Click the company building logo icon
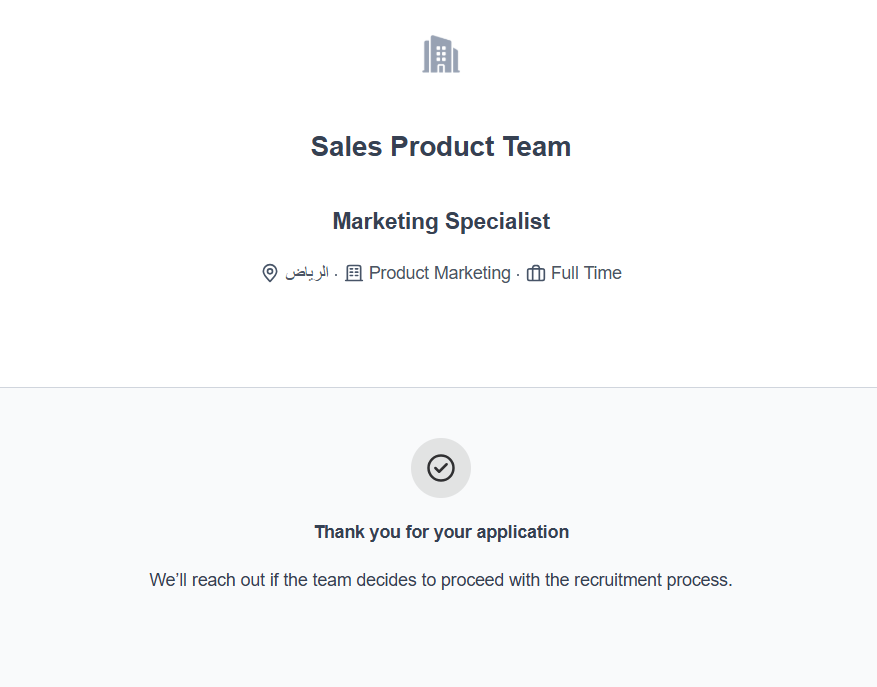 tap(441, 54)
